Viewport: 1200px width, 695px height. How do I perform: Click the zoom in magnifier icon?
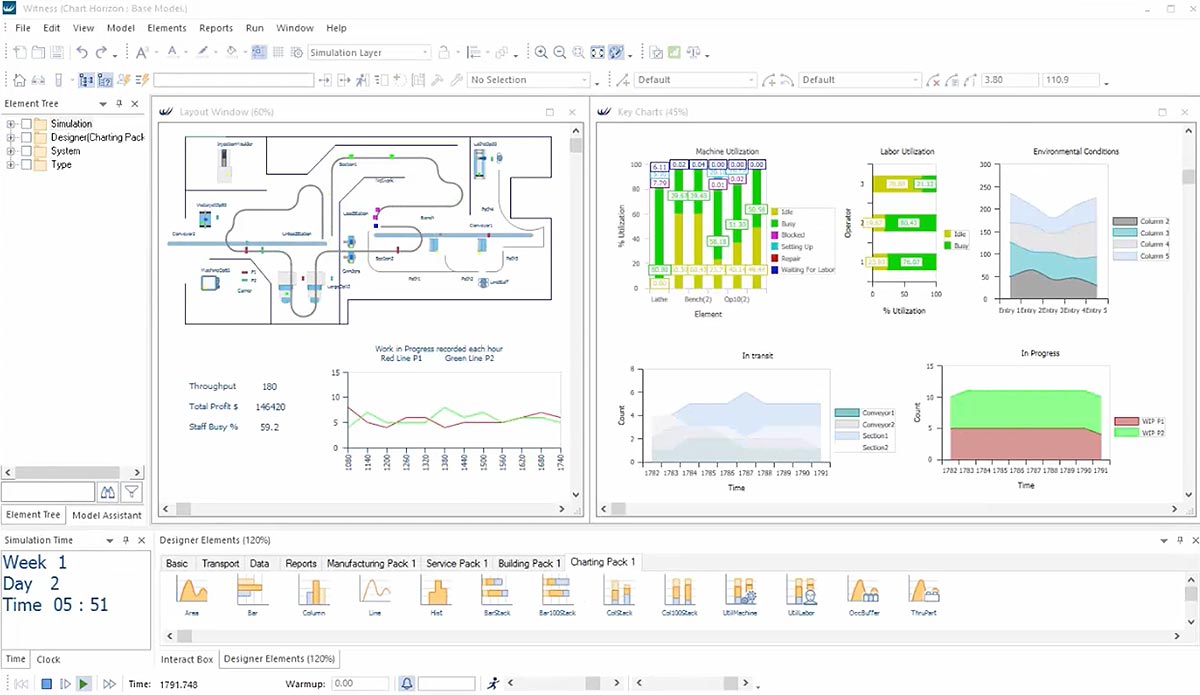(541, 53)
